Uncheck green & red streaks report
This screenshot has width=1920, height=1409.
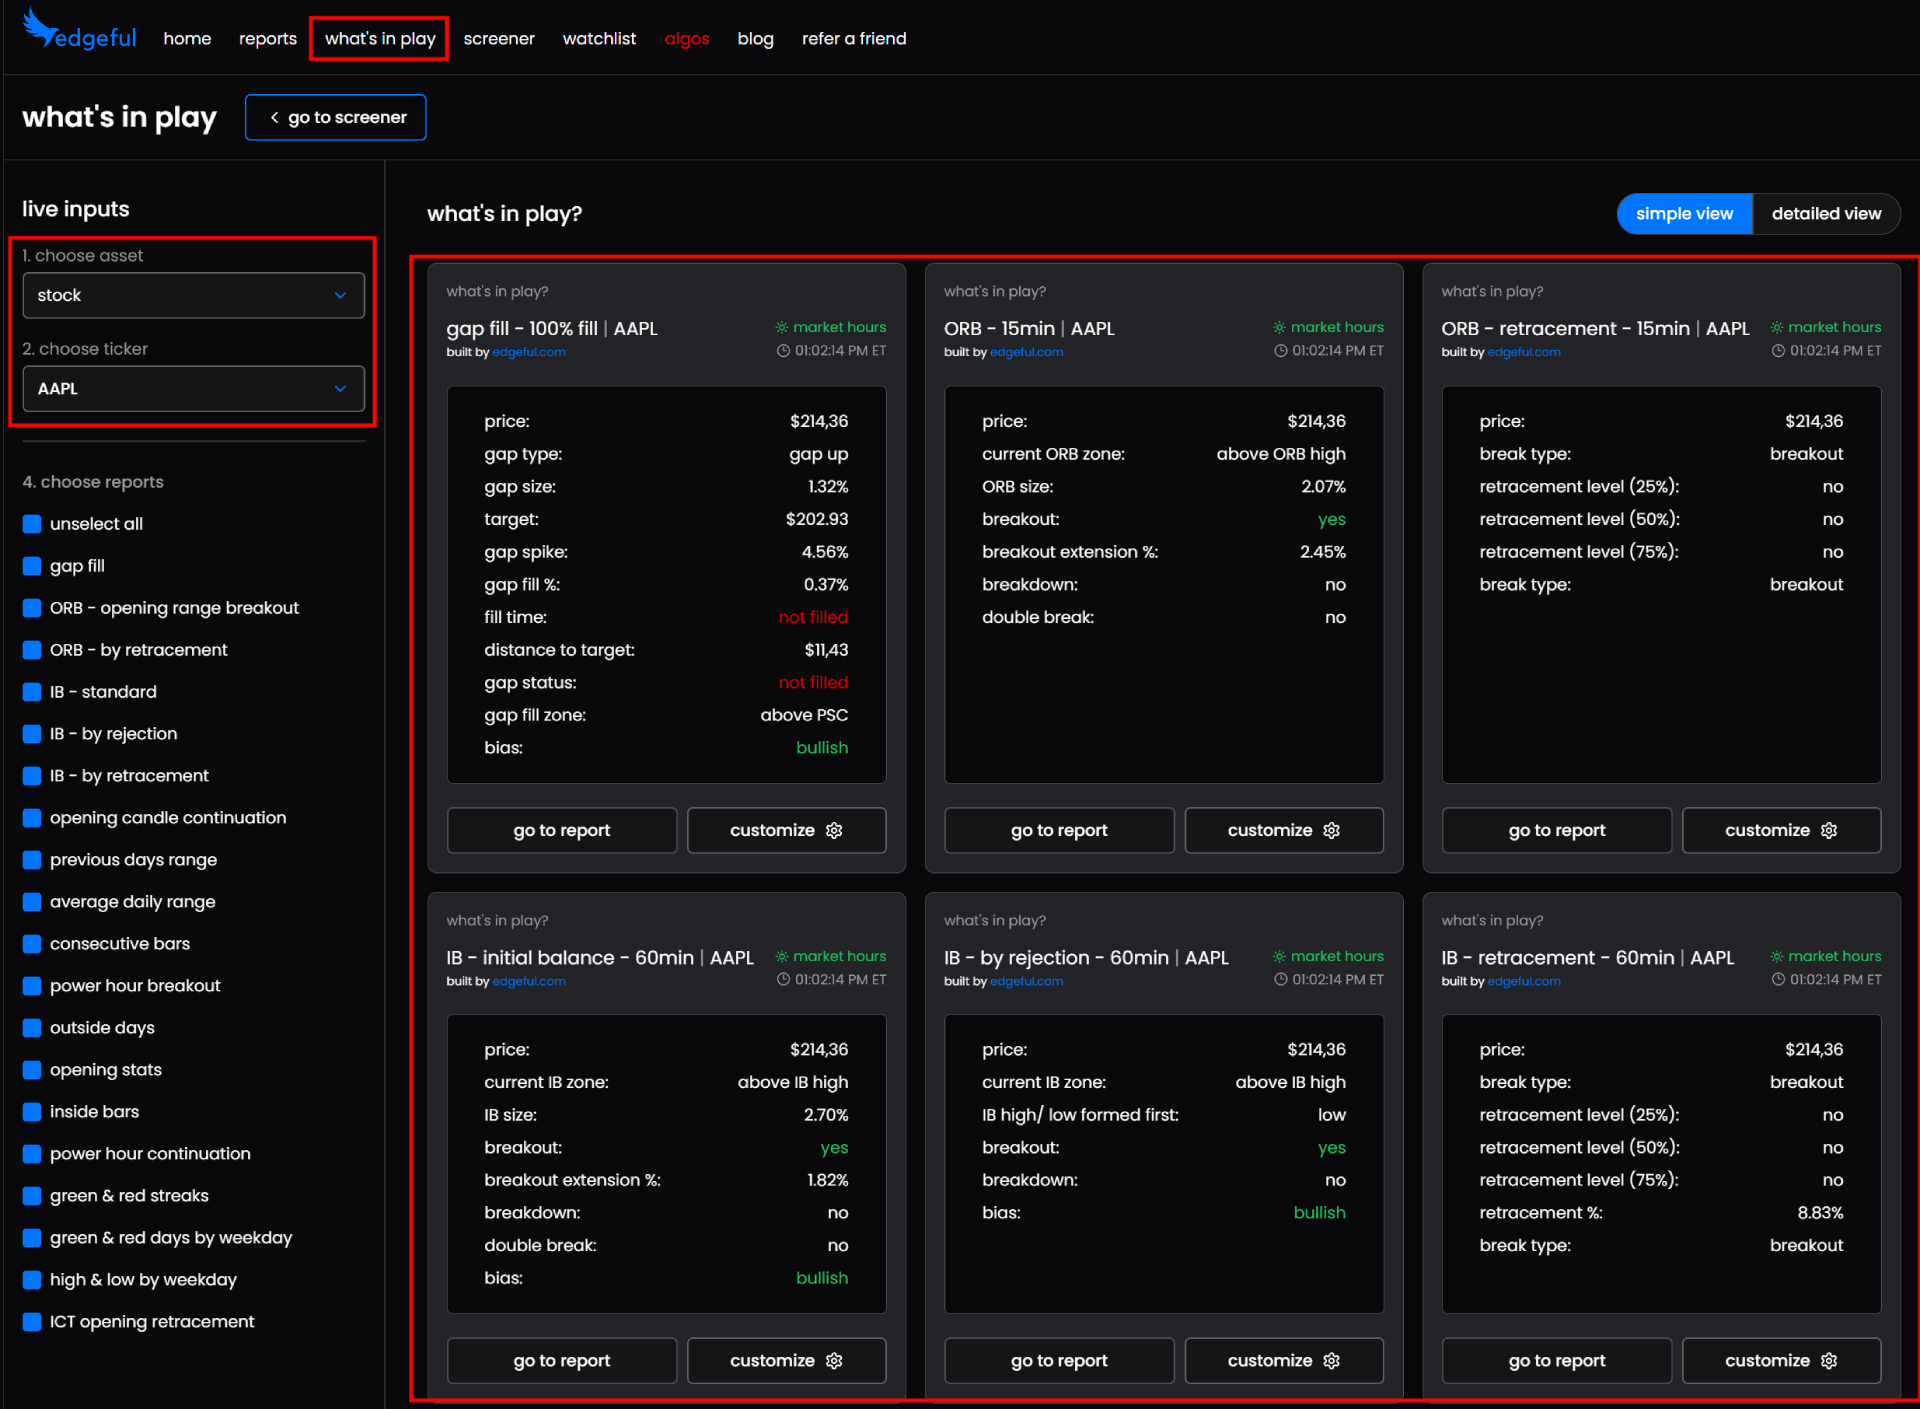32,1196
